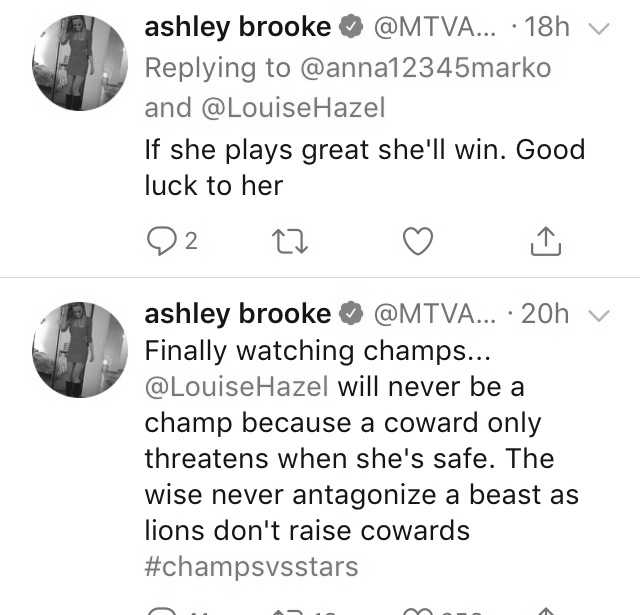Click ashley brooke name on 18h tweet

[238, 27]
